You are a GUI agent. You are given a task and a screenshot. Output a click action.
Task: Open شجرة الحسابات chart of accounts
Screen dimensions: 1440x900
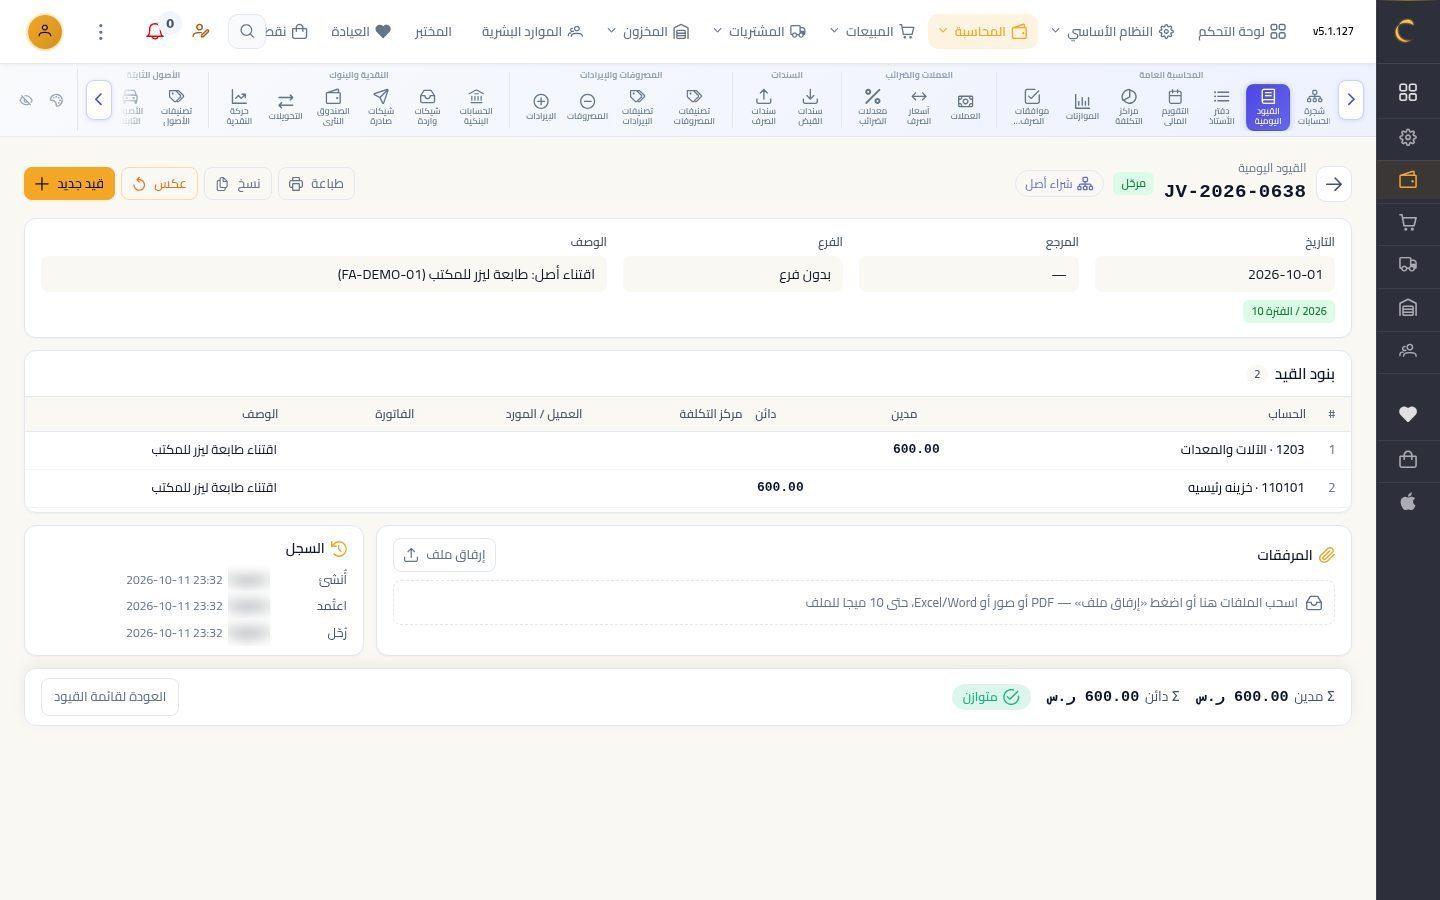click(1314, 106)
